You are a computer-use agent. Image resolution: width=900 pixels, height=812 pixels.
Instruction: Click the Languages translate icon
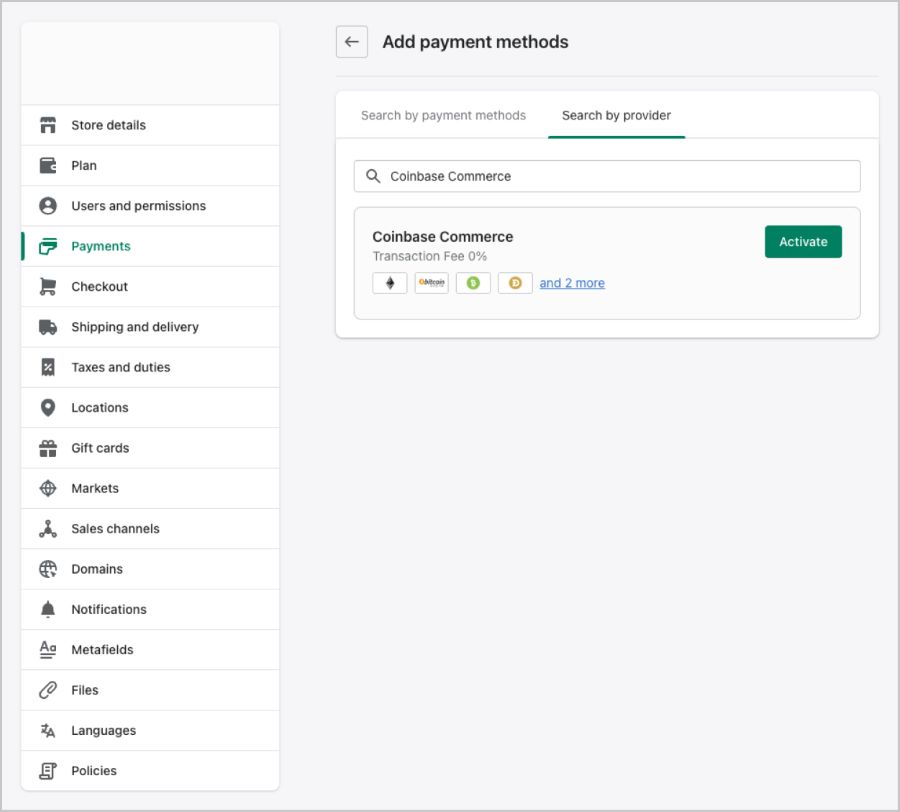tap(48, 731)
